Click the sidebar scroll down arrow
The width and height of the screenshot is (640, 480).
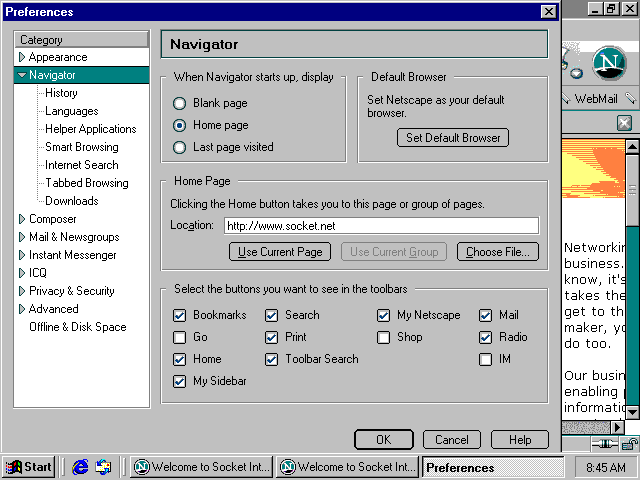pos(632,412)
